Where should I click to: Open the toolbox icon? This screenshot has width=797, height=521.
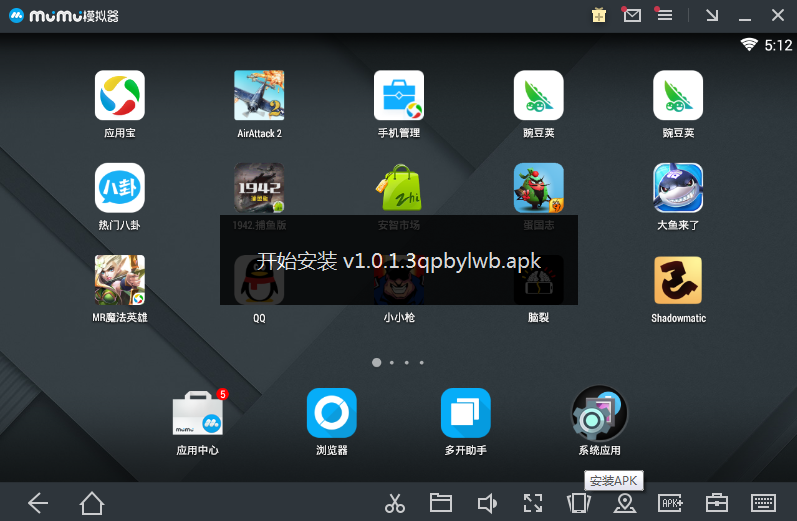(717, 503)
